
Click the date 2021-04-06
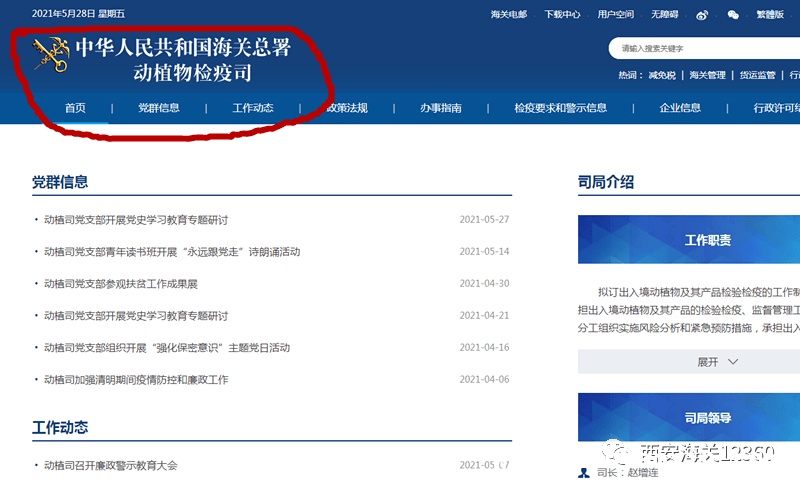tap(484, 379)
